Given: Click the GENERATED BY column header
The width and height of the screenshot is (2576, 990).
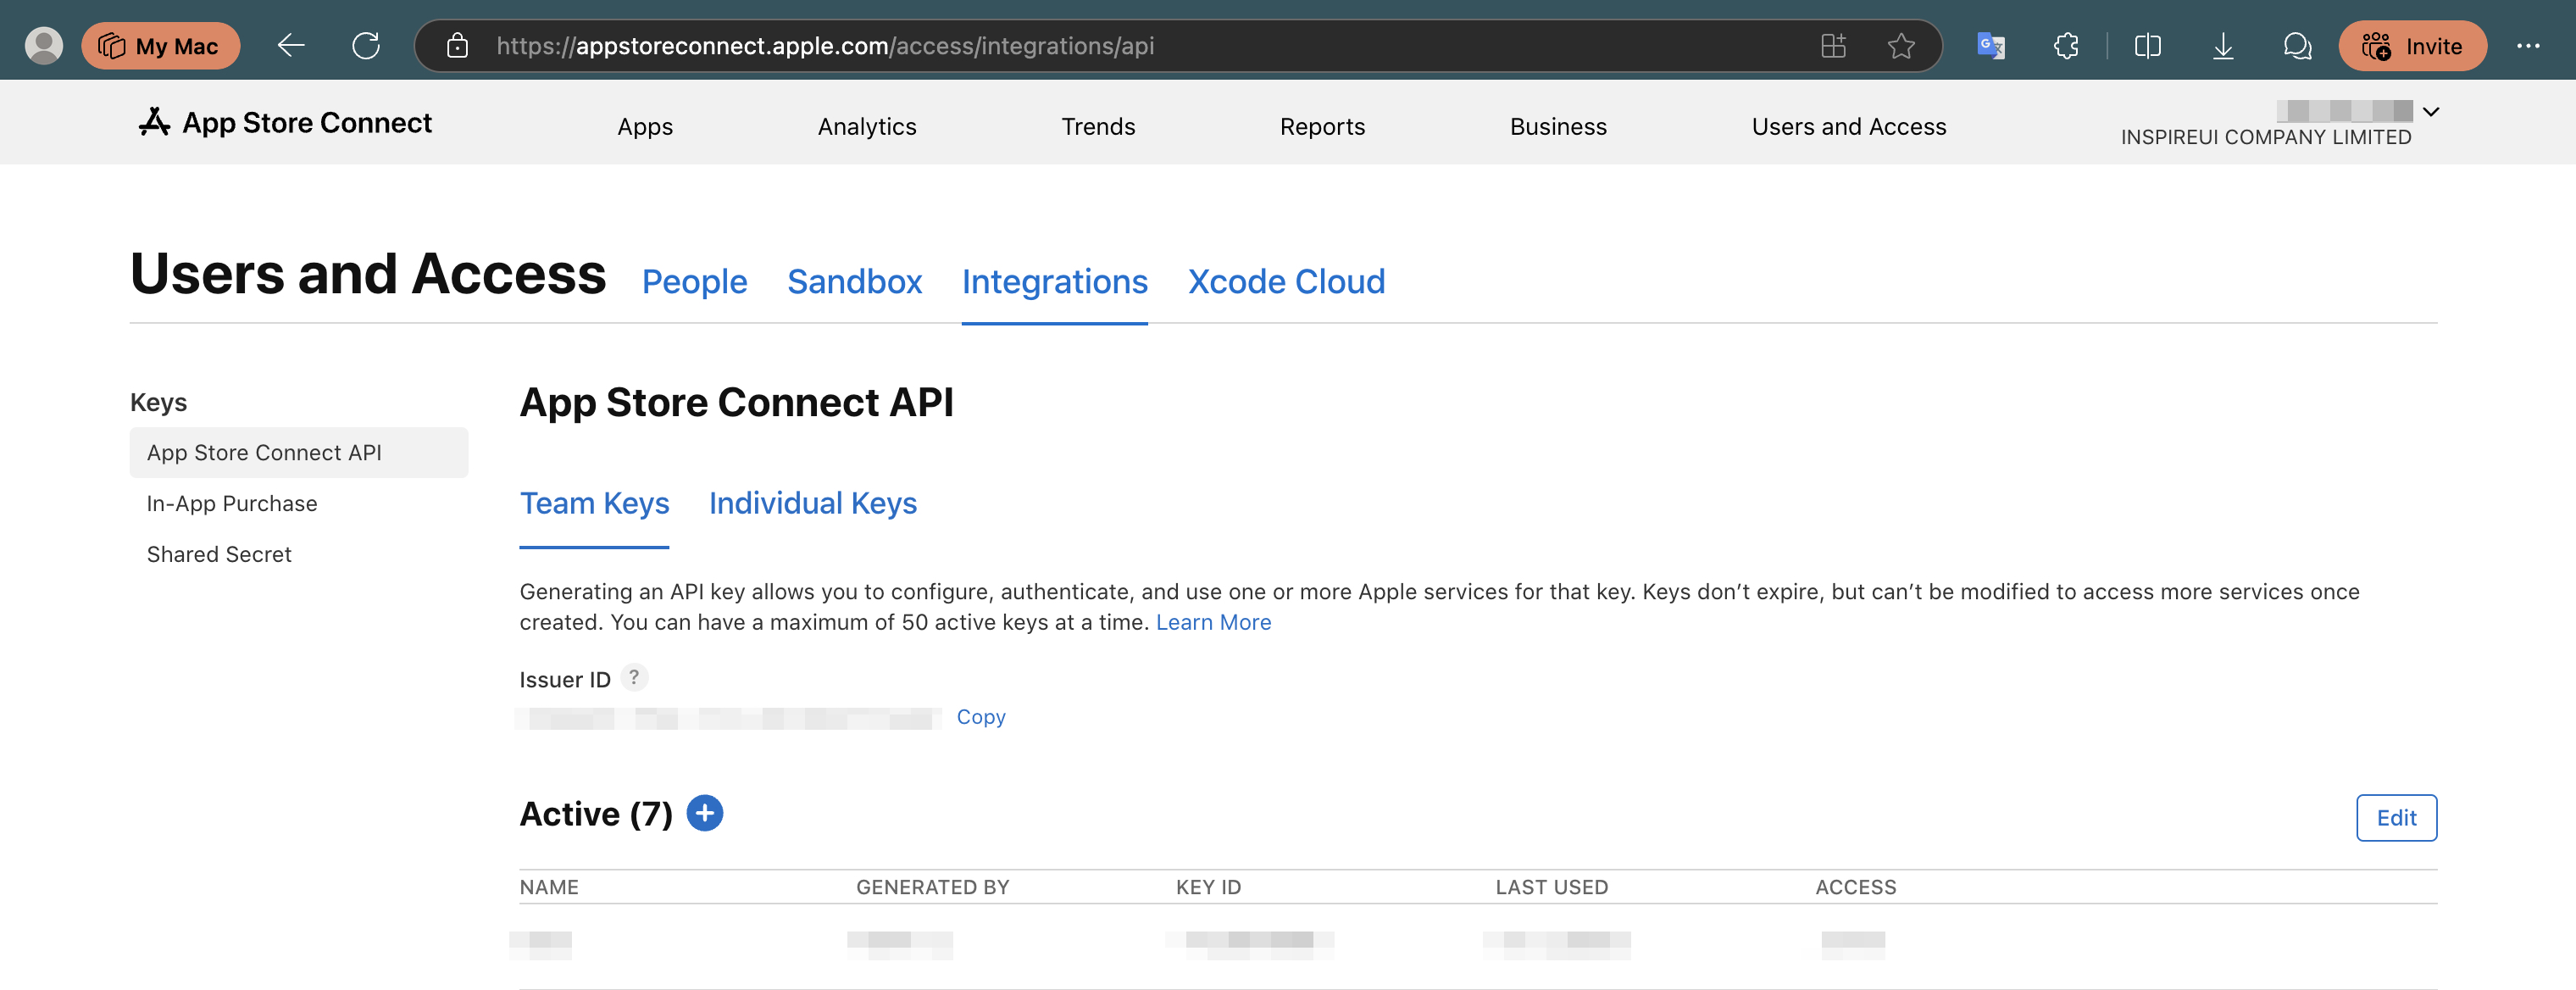Looking at the screenshot, I should pyautogui.click(x=932, y=888).
